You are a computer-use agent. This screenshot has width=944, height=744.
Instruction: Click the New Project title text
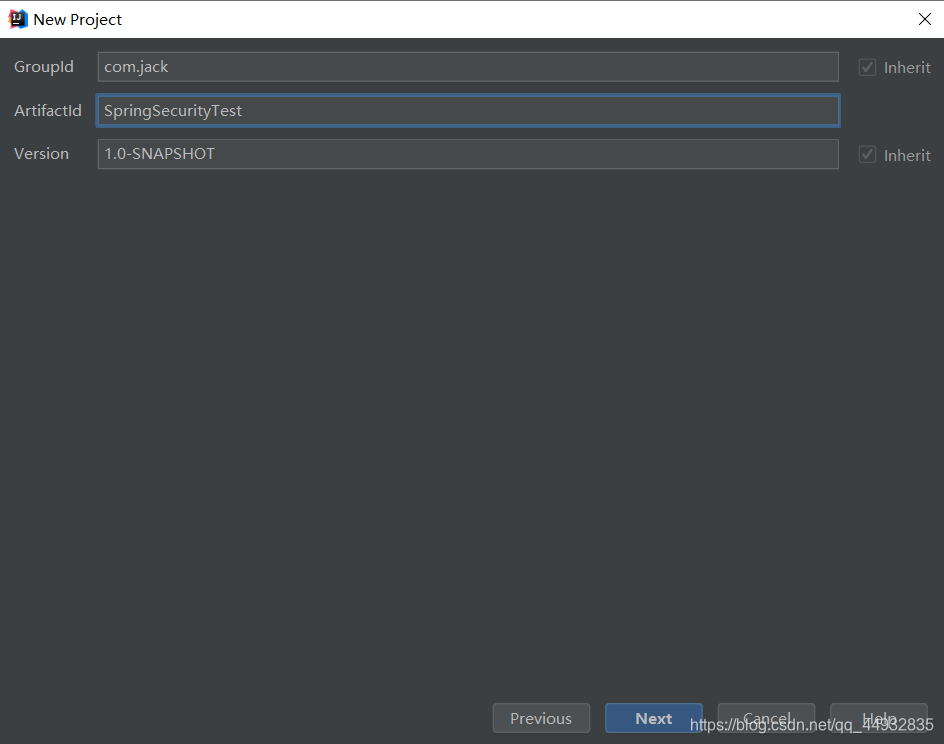pos(78,20)
